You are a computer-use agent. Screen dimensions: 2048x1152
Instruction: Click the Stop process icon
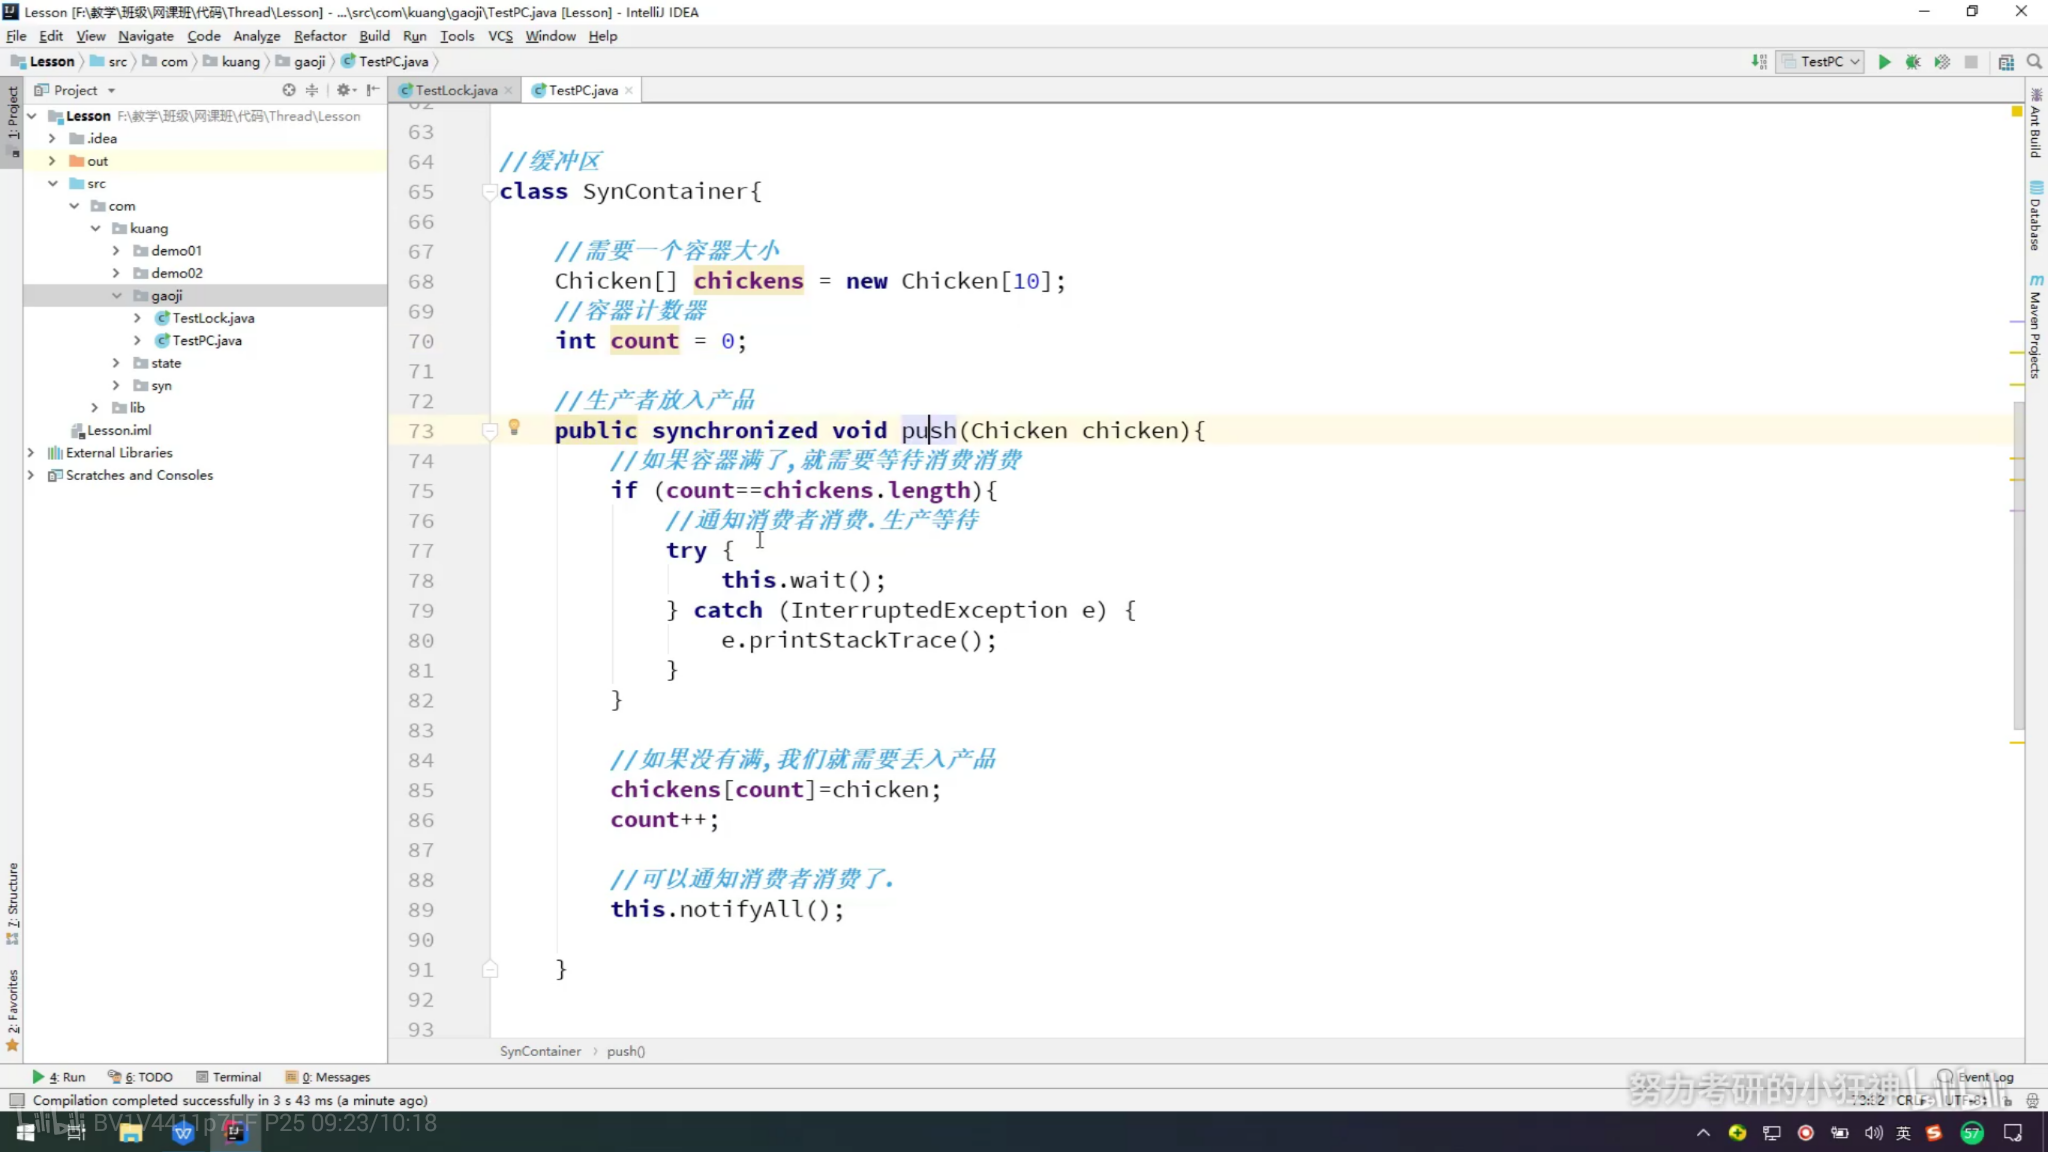pyautogui.click(x=1971, y=62)
